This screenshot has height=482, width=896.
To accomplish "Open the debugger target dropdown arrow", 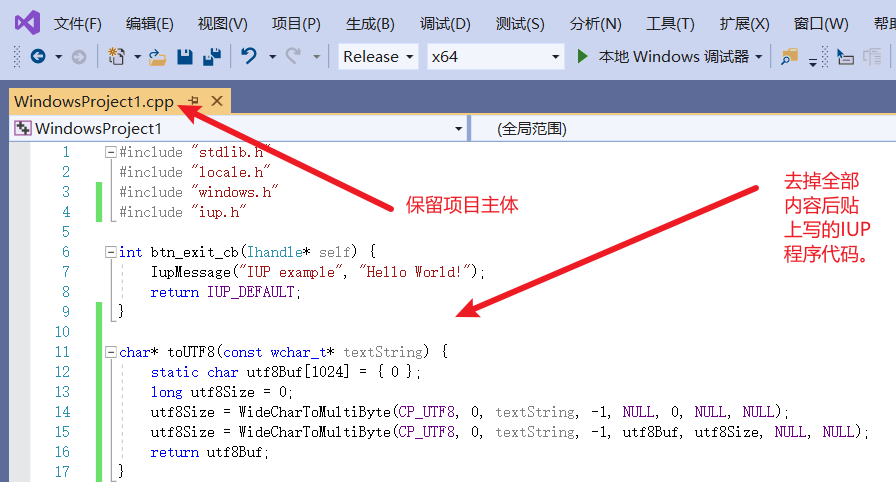I will click(x=759, y=57).
